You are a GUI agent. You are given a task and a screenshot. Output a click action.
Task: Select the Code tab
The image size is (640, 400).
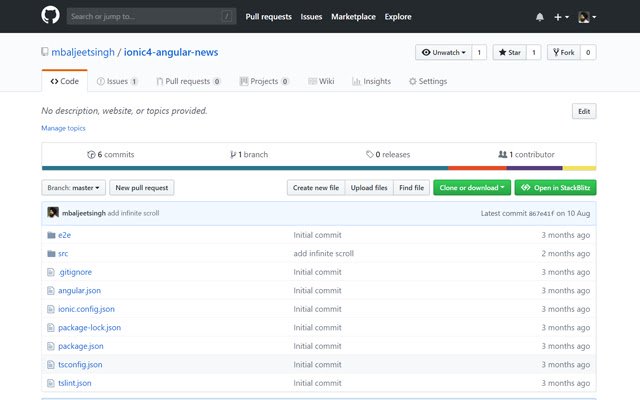point(64,81)
